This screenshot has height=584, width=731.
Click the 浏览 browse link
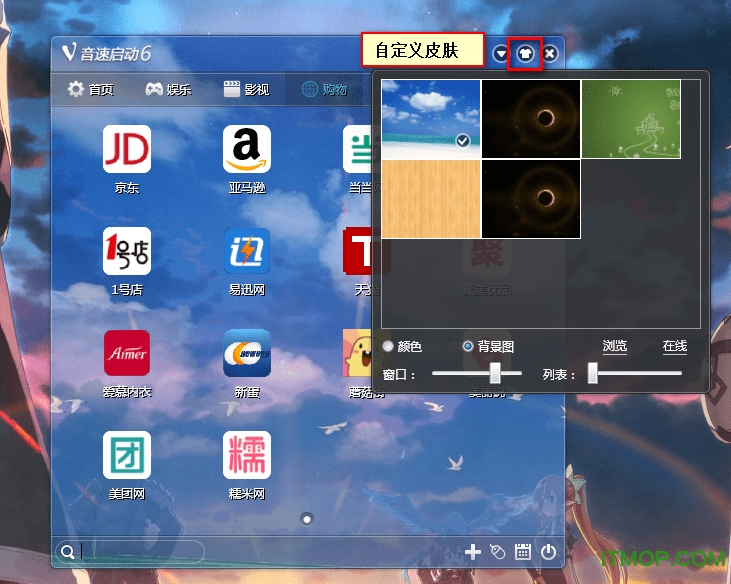pyautogui.click(x=614, y=346)
